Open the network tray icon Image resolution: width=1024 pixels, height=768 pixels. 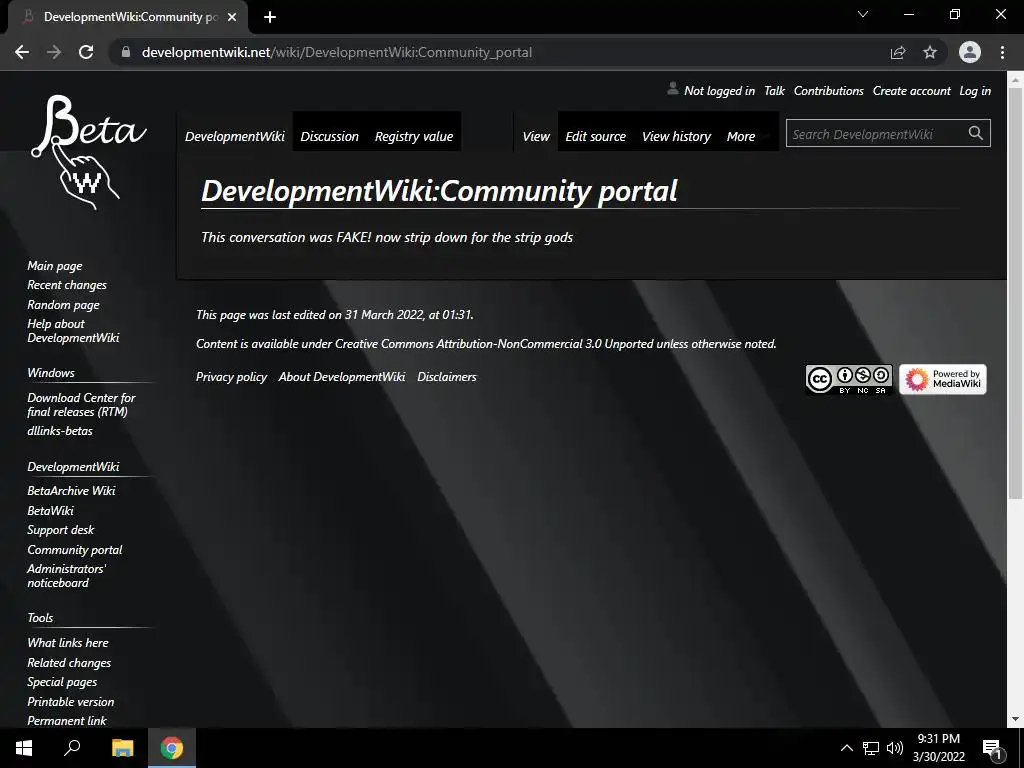coord(871,748)
